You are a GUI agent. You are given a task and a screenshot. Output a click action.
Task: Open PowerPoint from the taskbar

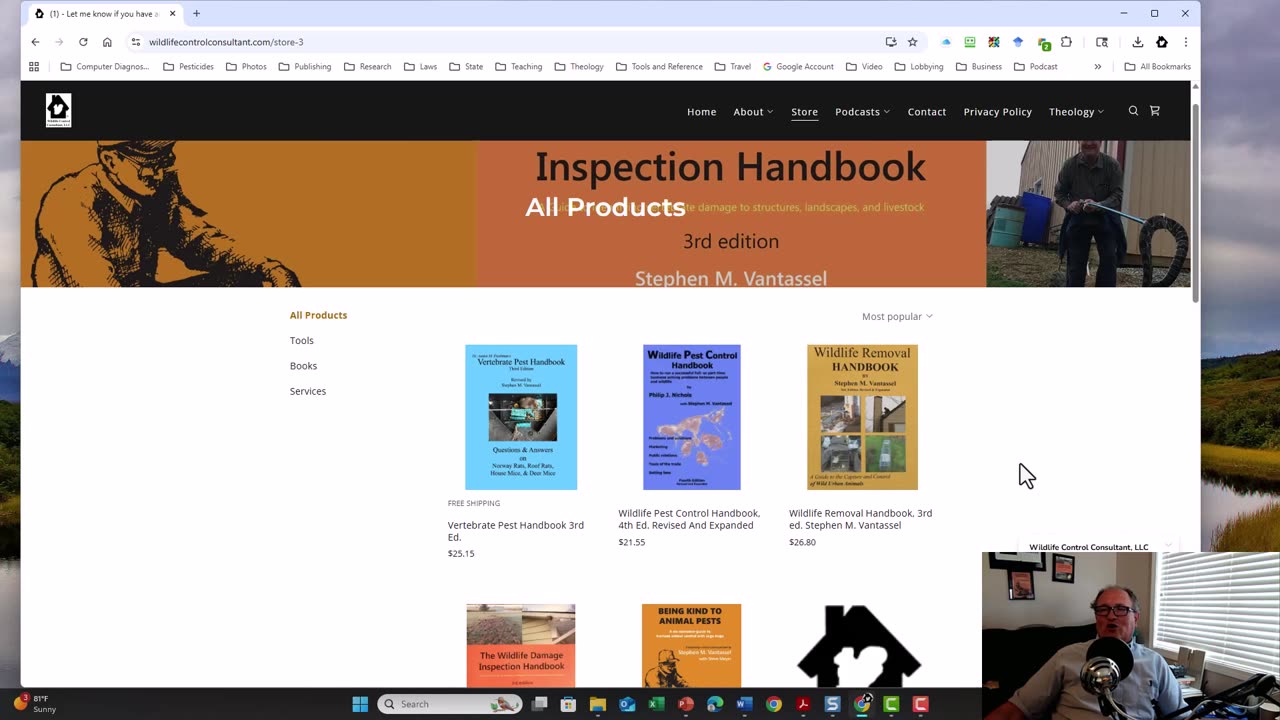(x=686, y=704)
